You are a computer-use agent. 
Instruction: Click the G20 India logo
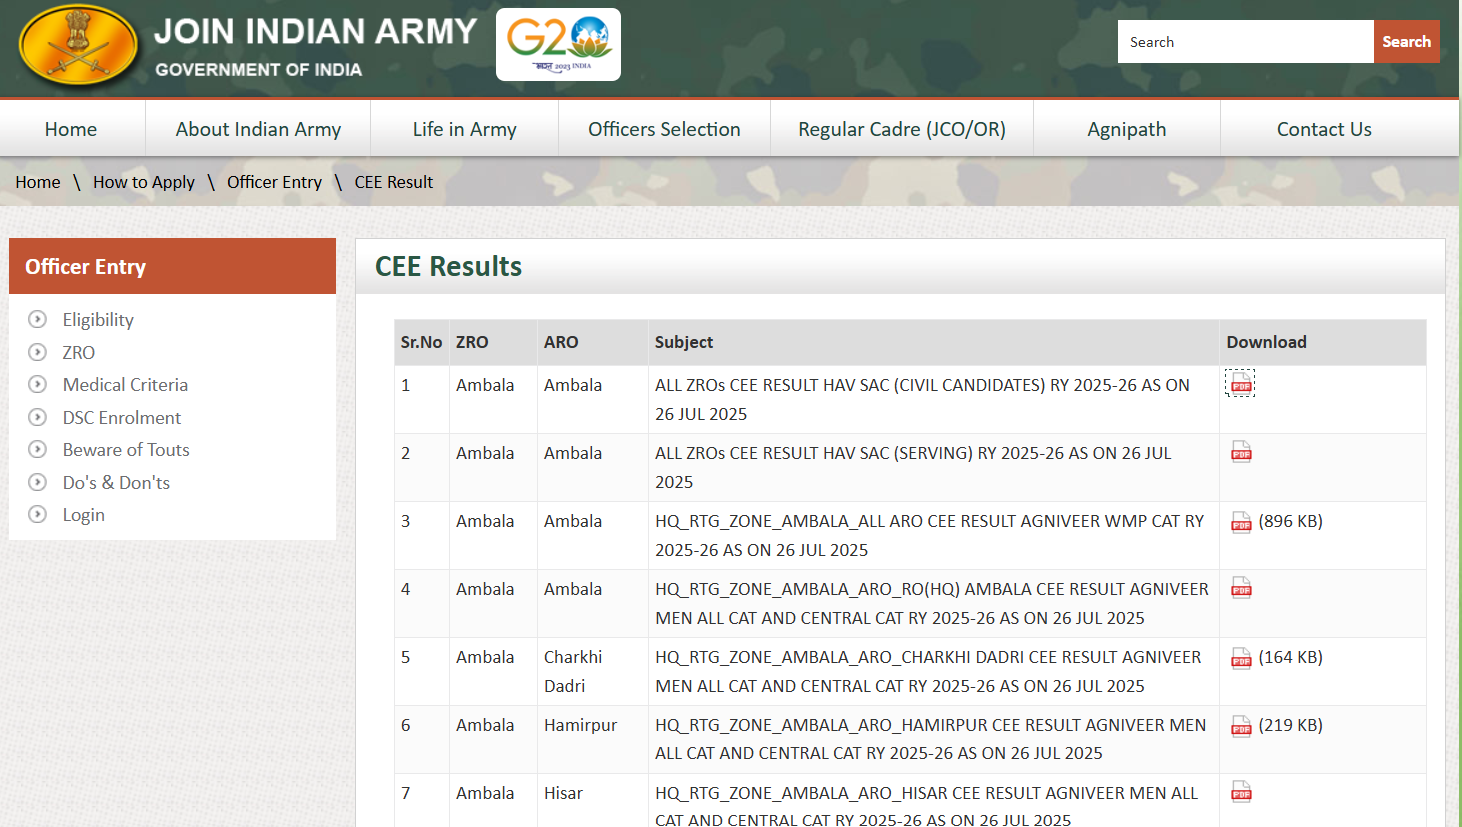[558, 44]
